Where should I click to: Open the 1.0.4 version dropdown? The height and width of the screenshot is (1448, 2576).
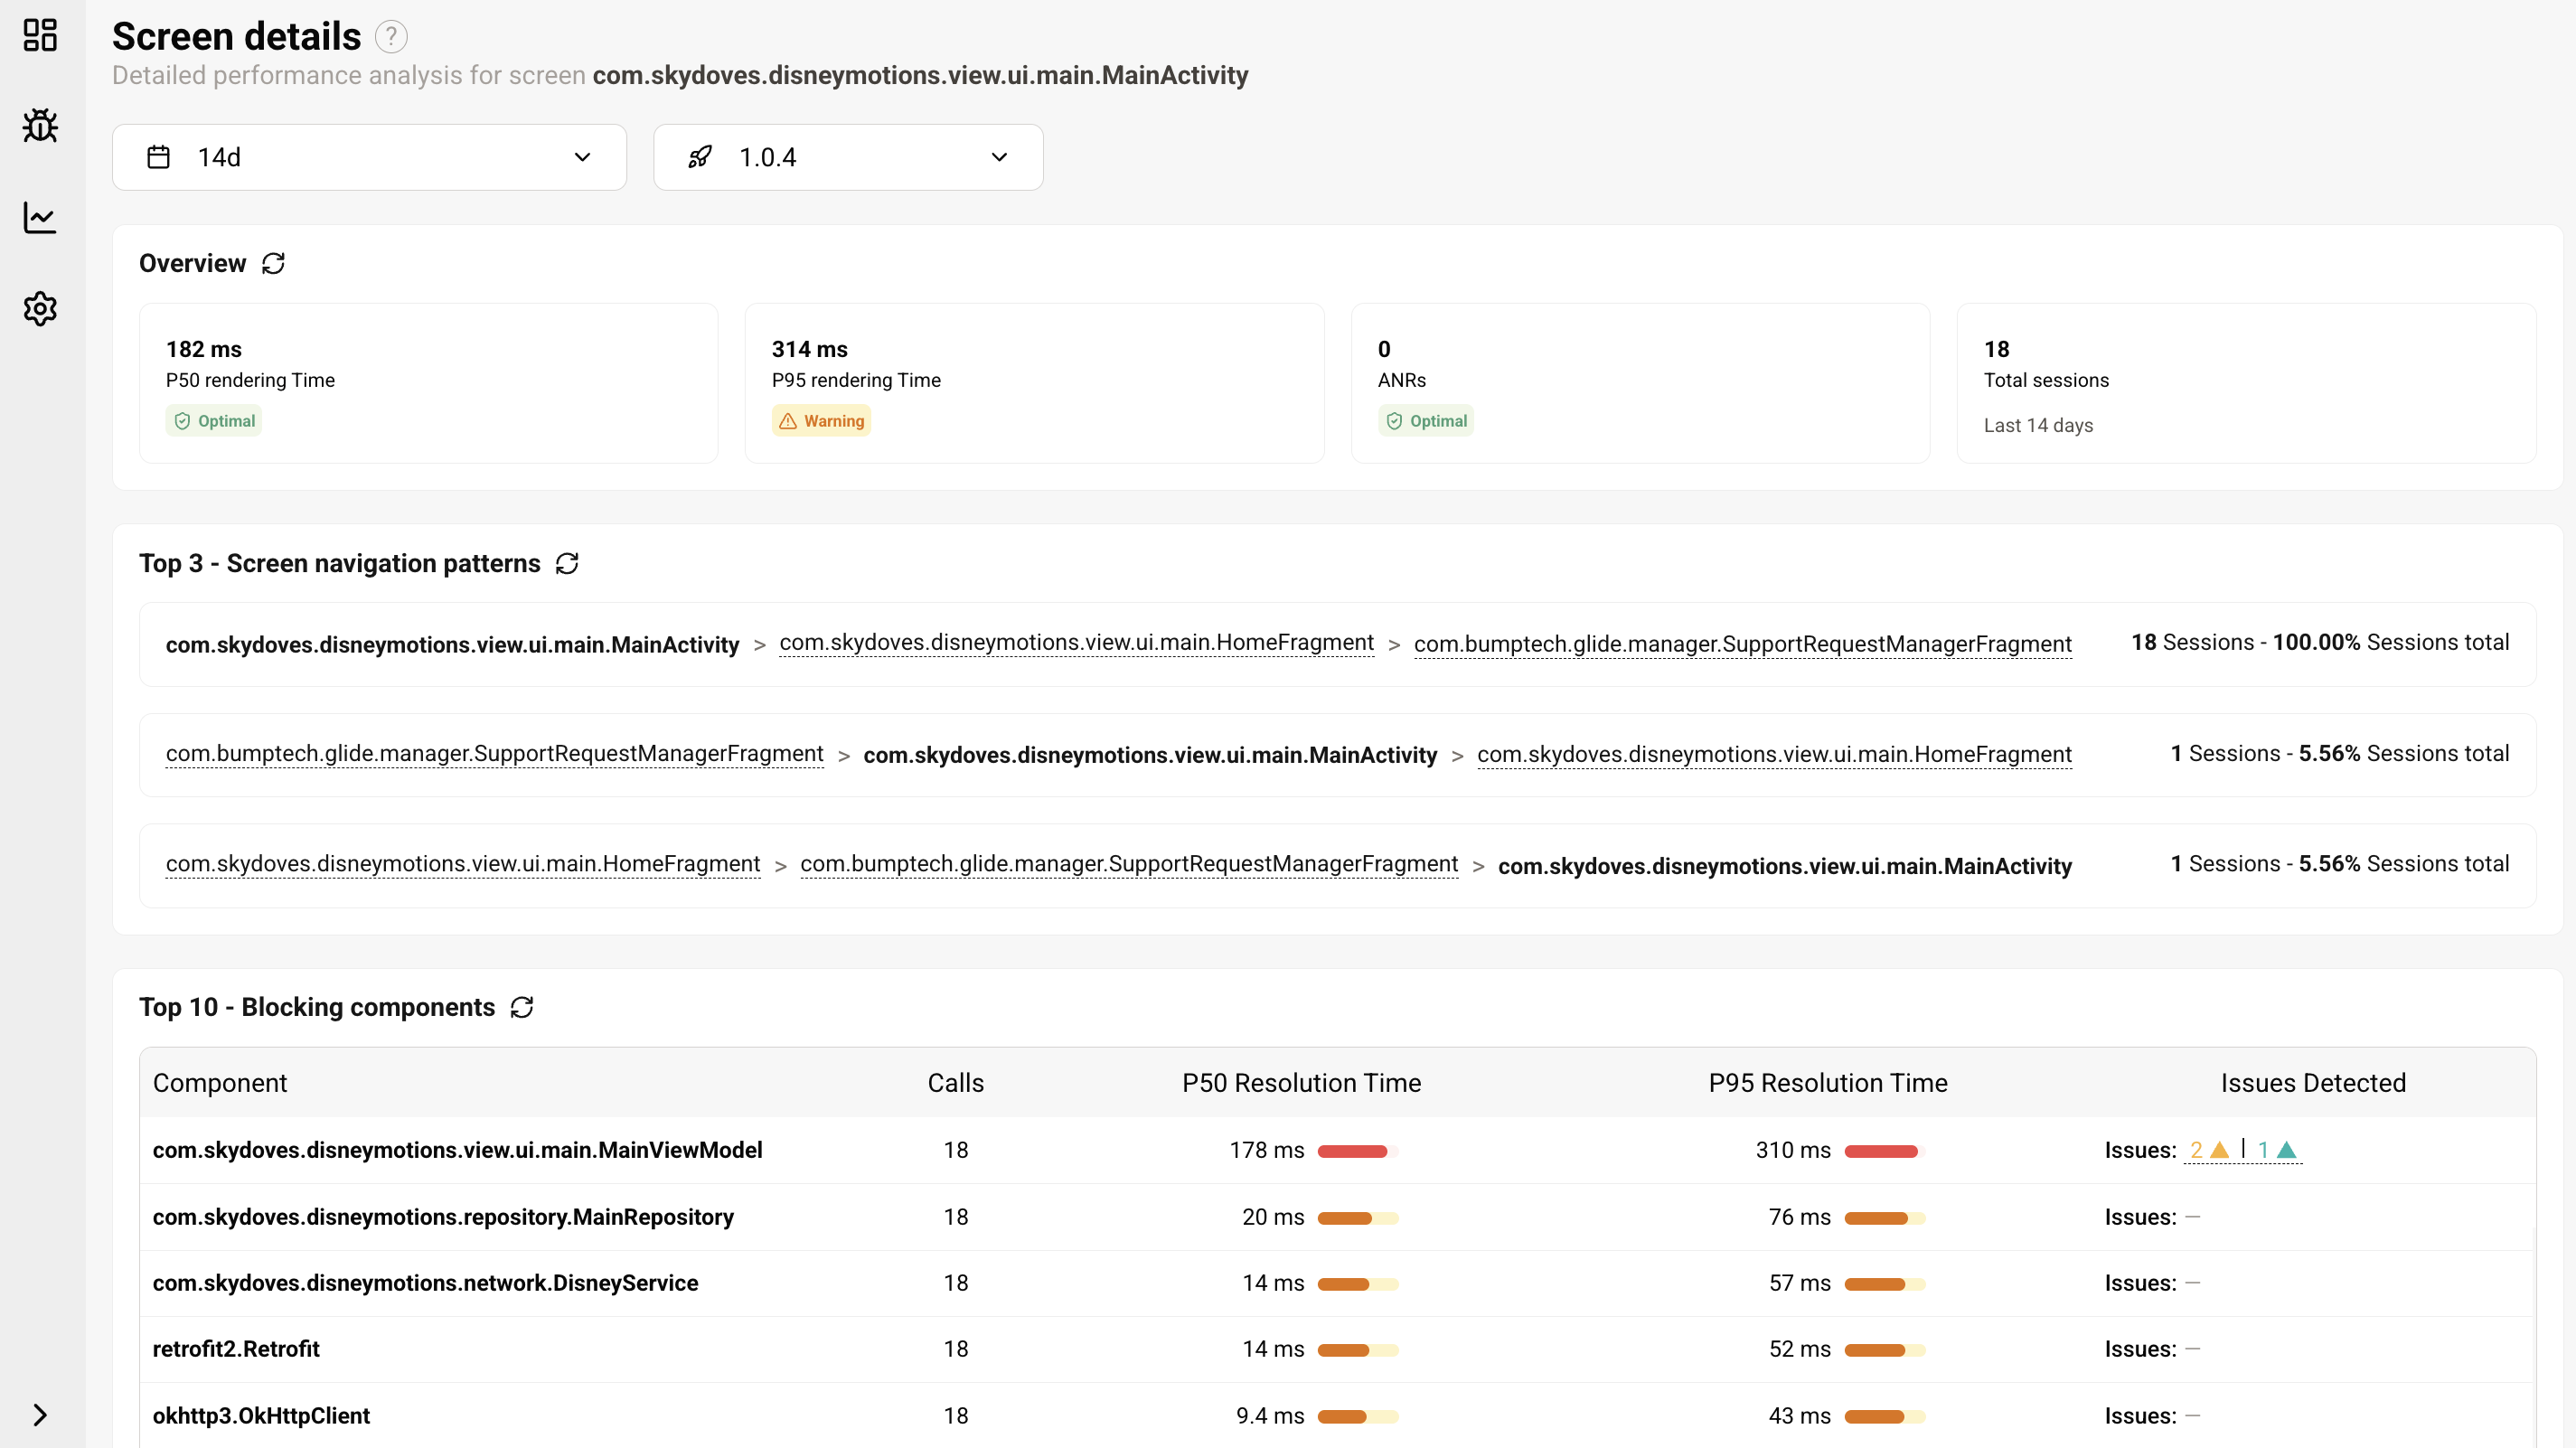pos(847,157)
